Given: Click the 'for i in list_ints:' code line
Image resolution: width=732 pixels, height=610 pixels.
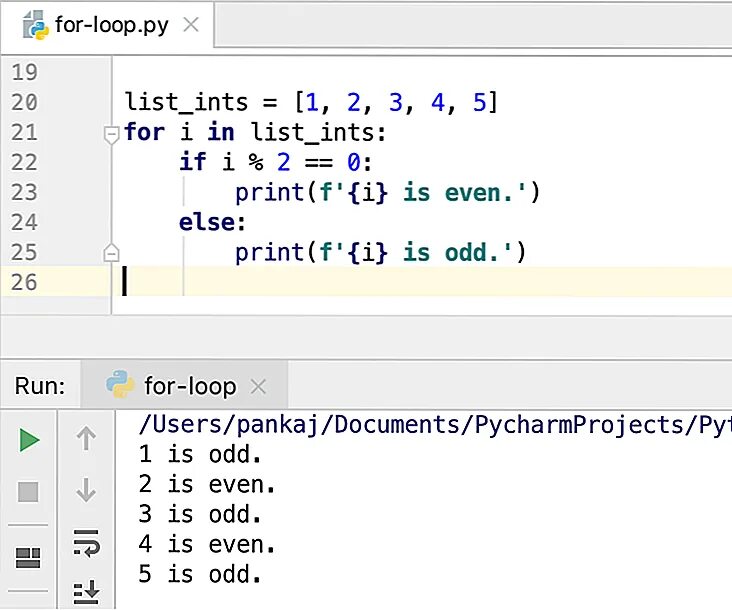Looking at the screenshot, I should 255,133.
